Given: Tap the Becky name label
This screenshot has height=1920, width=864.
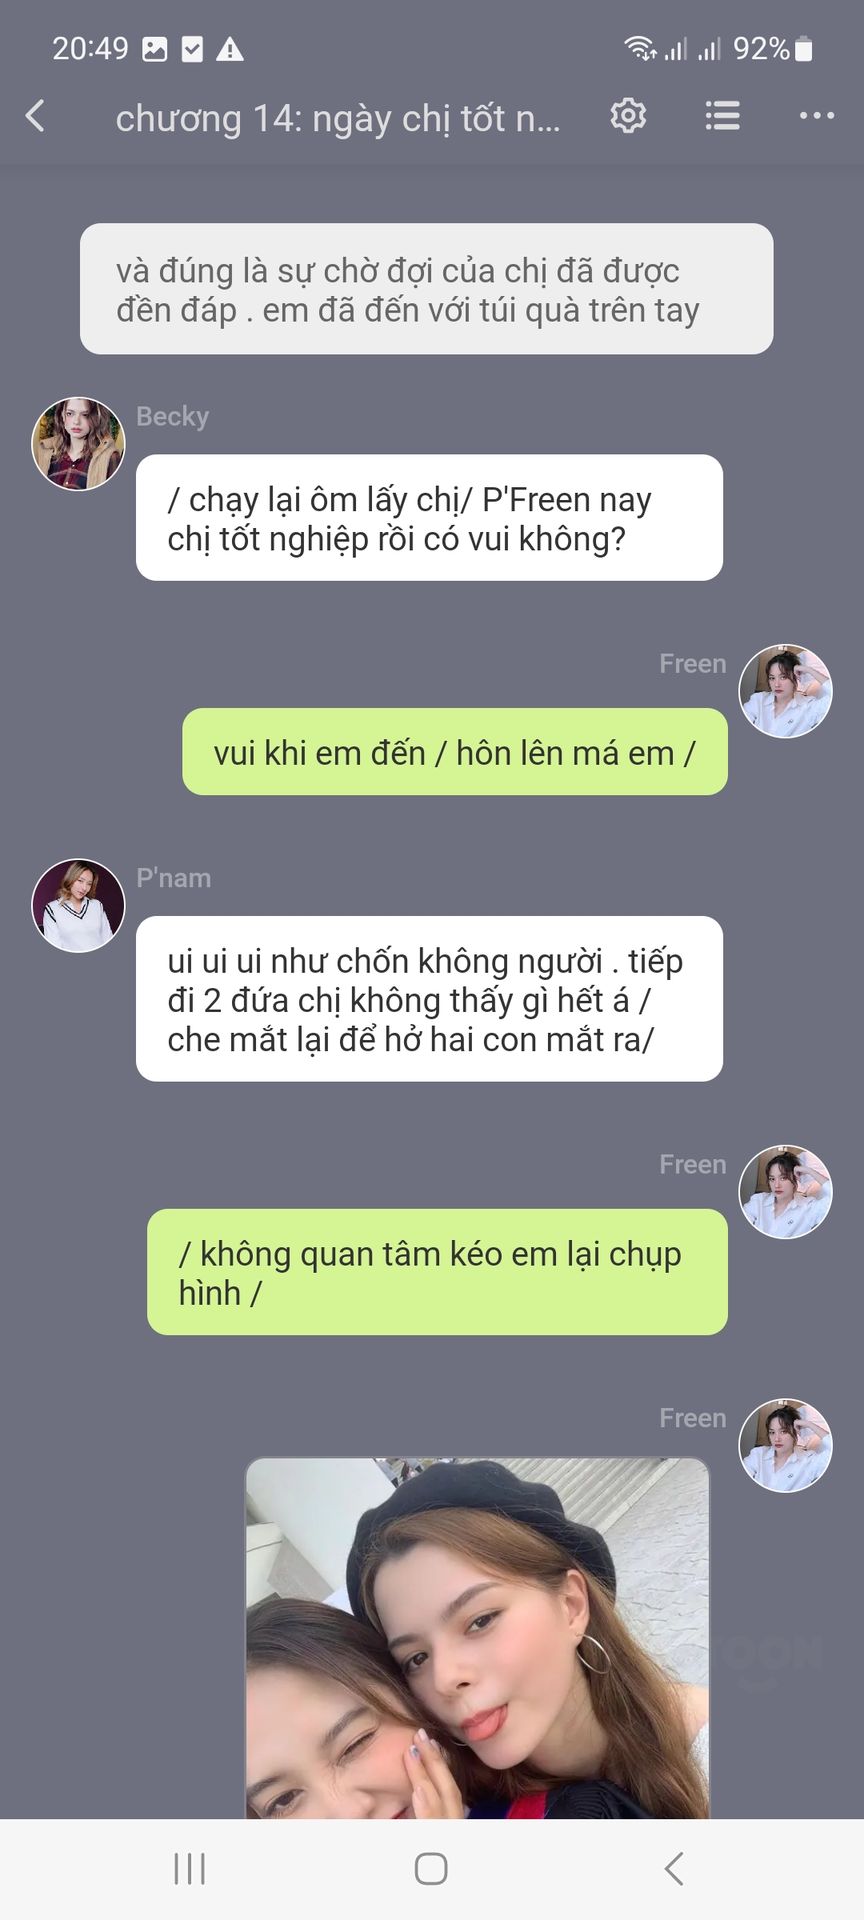Looking at the screenshot, I should pos(173,416).
